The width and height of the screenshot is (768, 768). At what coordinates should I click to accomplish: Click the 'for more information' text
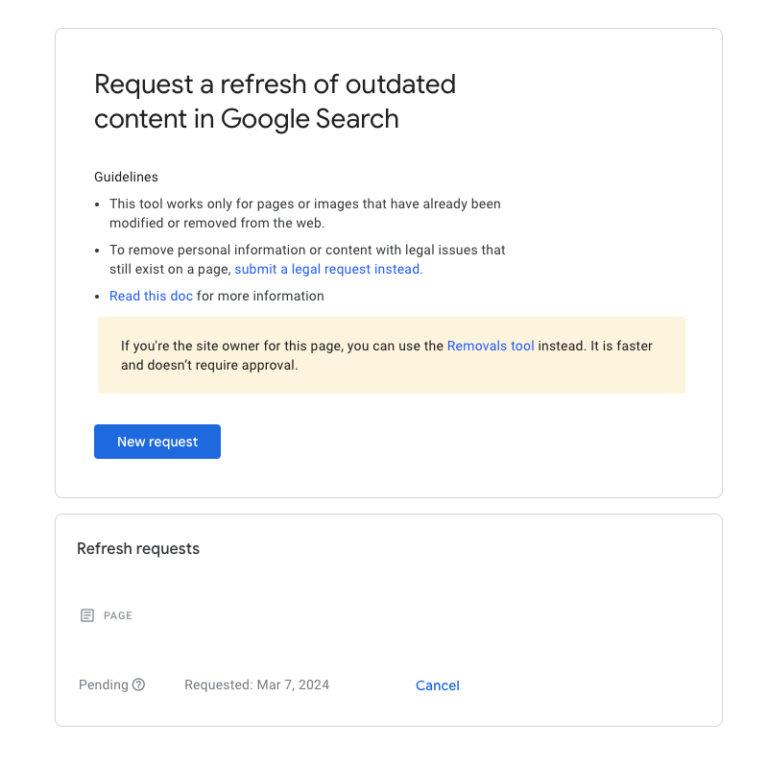click(260, 296)
